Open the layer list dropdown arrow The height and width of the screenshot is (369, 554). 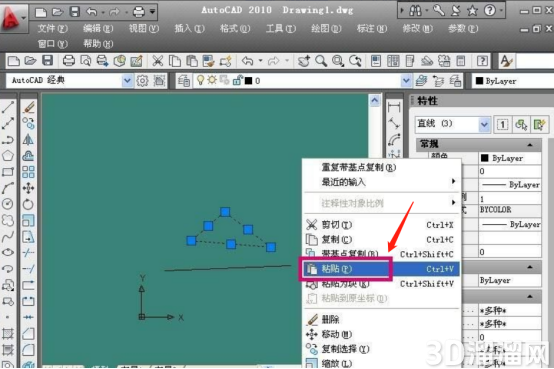click(406, 81)
